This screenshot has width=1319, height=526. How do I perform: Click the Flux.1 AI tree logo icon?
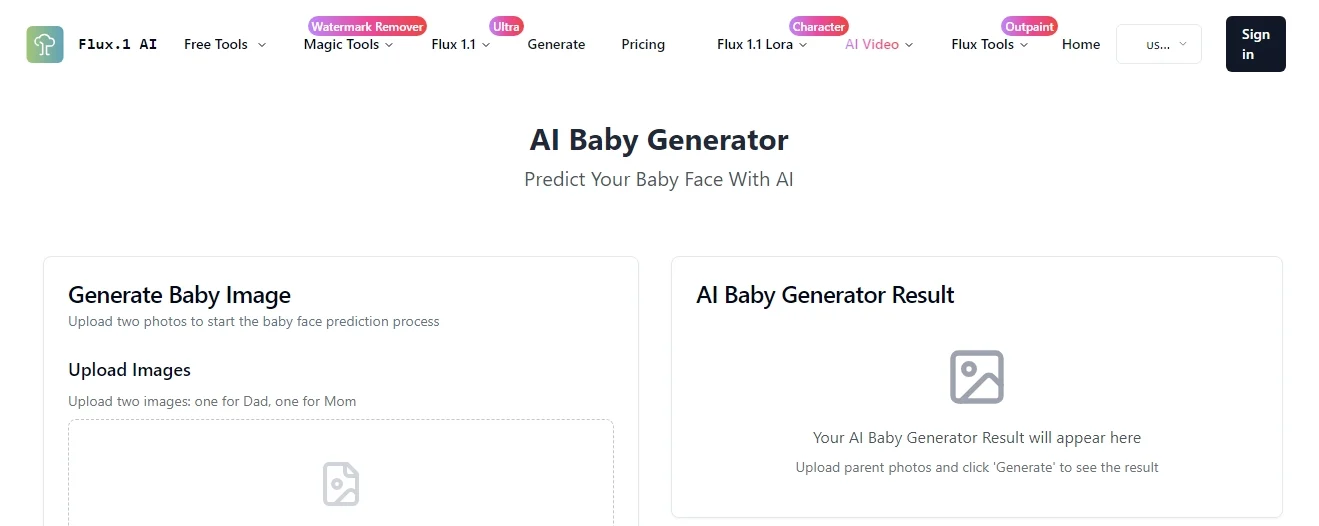[x=45, y=44]
